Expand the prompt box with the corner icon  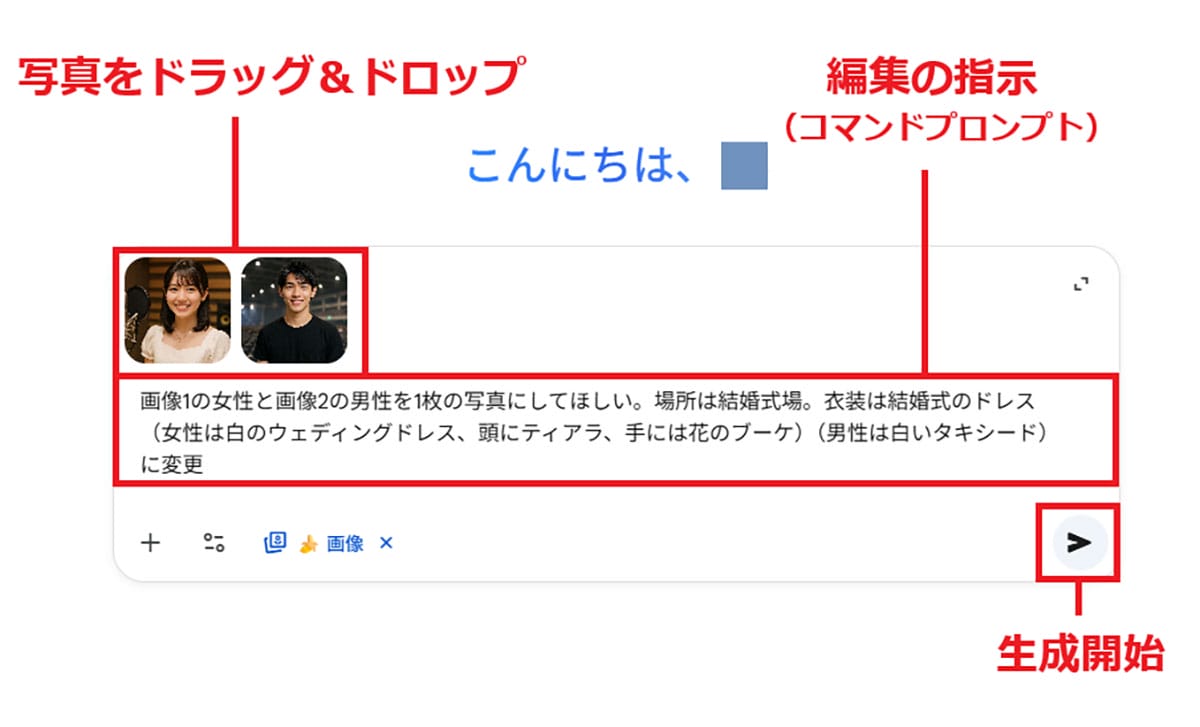pyautogui.click(x=1080, y=286)
